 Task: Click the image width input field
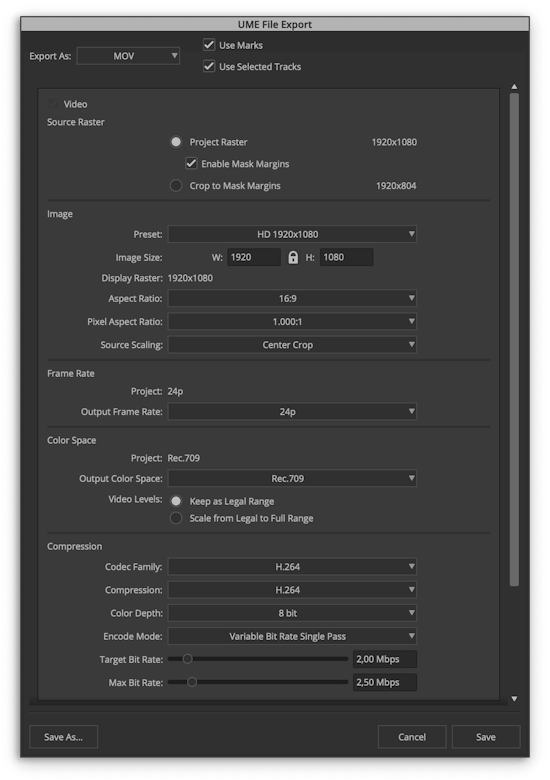tap(254, 257)
